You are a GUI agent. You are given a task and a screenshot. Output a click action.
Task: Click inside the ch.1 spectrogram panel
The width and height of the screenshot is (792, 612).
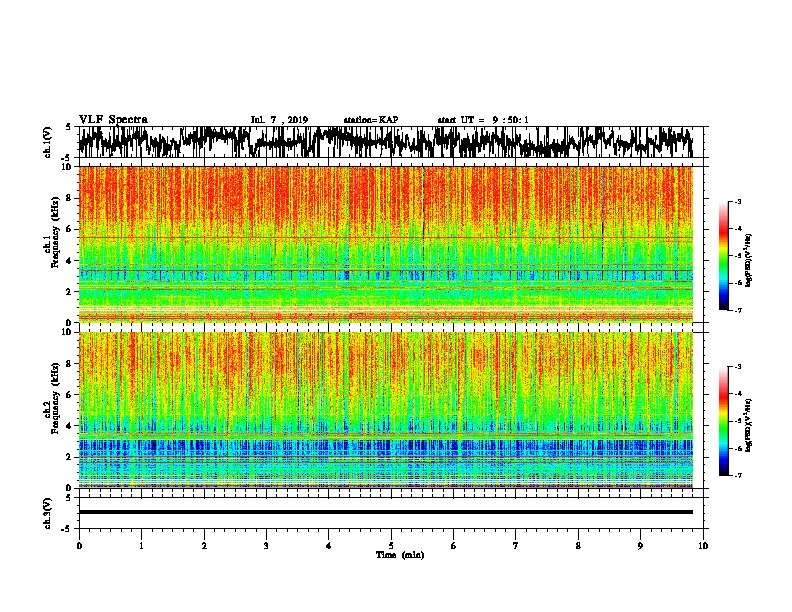385,244
